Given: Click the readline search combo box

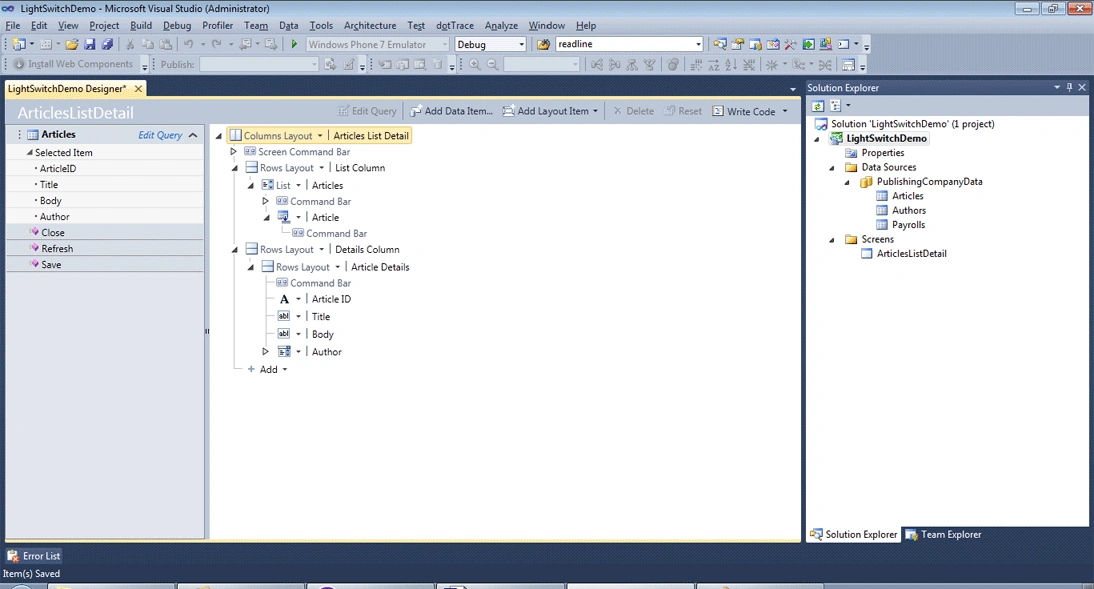Looking at the screenshot, I should [x=629, y=44].
